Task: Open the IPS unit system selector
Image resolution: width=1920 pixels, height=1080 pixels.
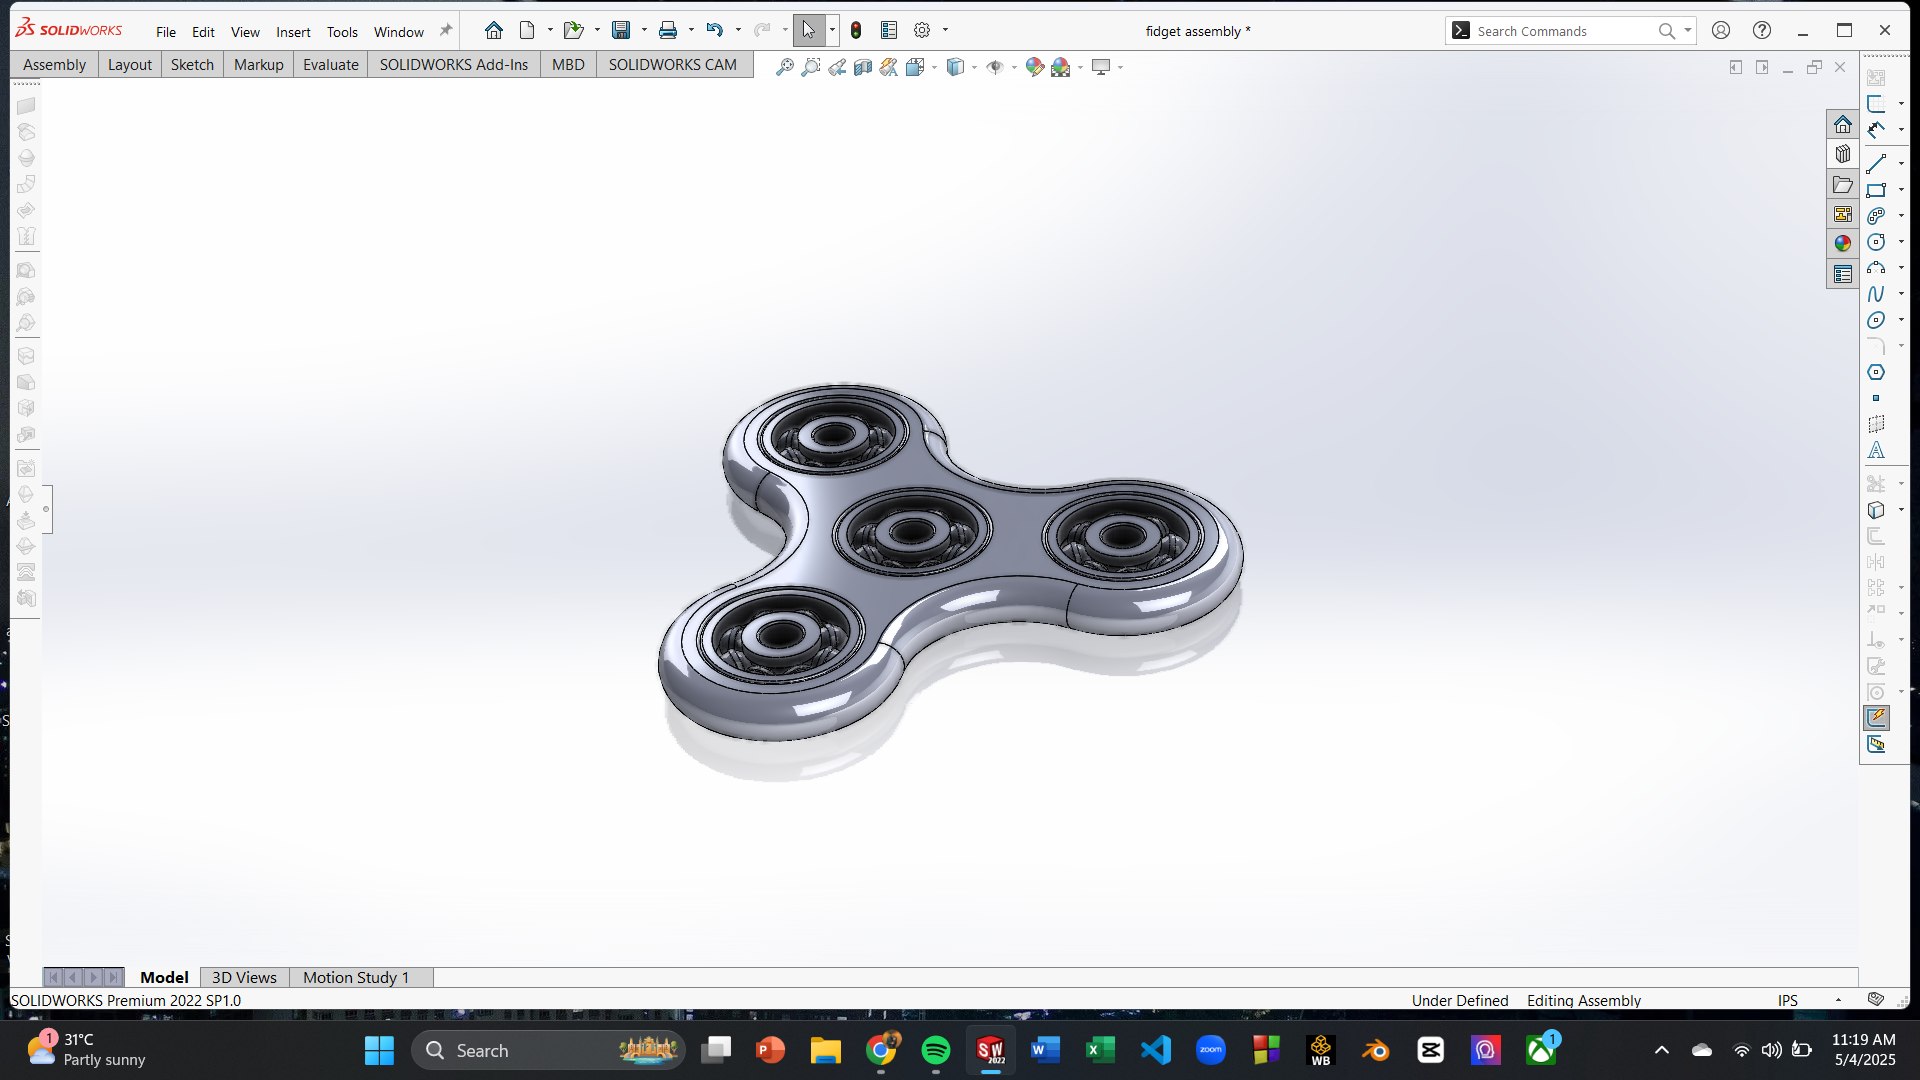Action: [x=1788, y=1000]
